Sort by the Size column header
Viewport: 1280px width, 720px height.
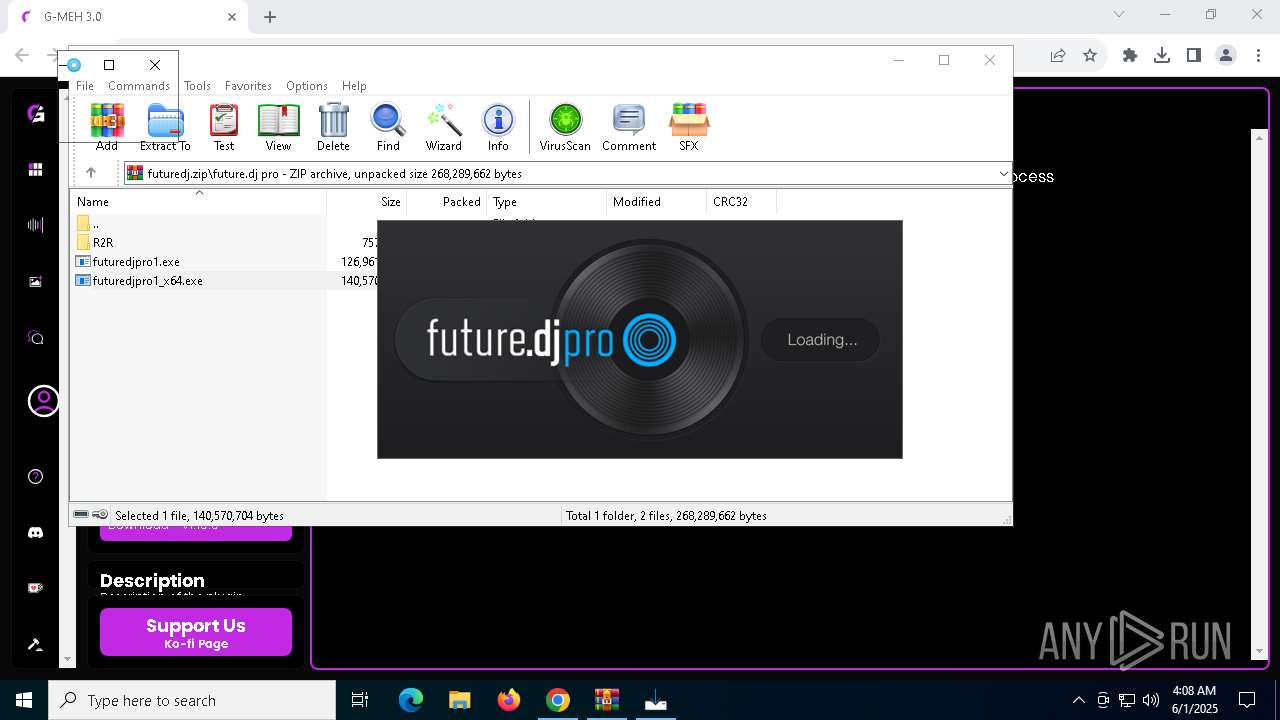click(366, 202)
